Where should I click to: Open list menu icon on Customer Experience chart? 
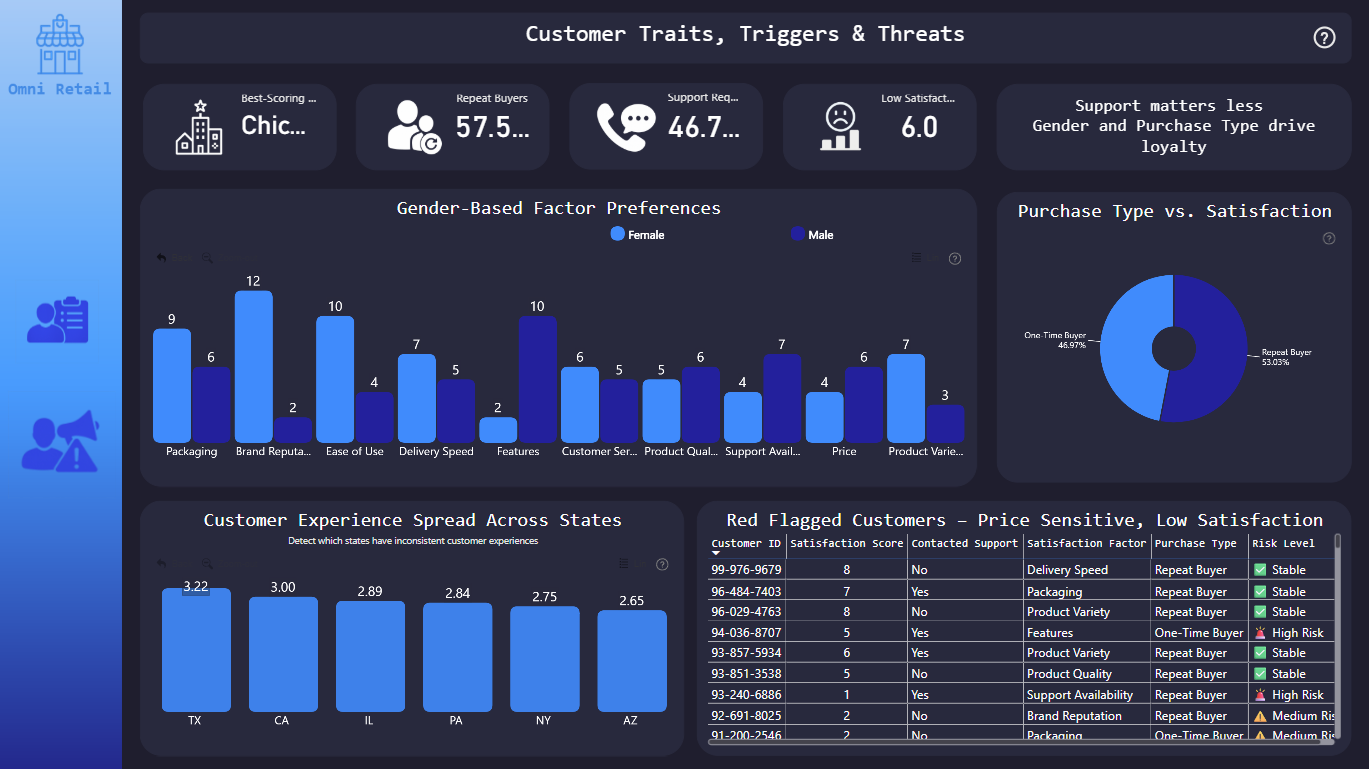(x=624, y=564)
